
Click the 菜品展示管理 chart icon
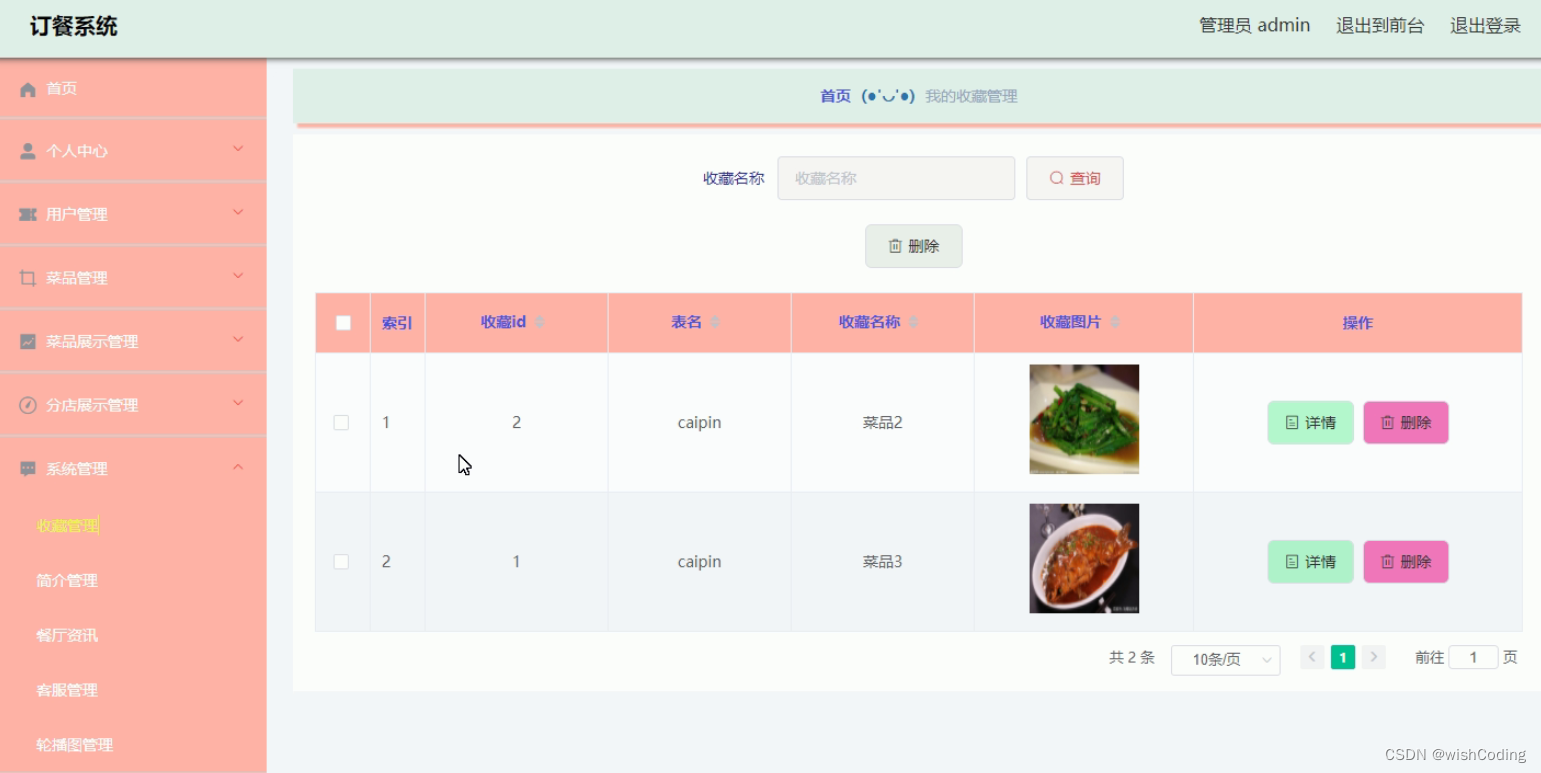[25, 340]
